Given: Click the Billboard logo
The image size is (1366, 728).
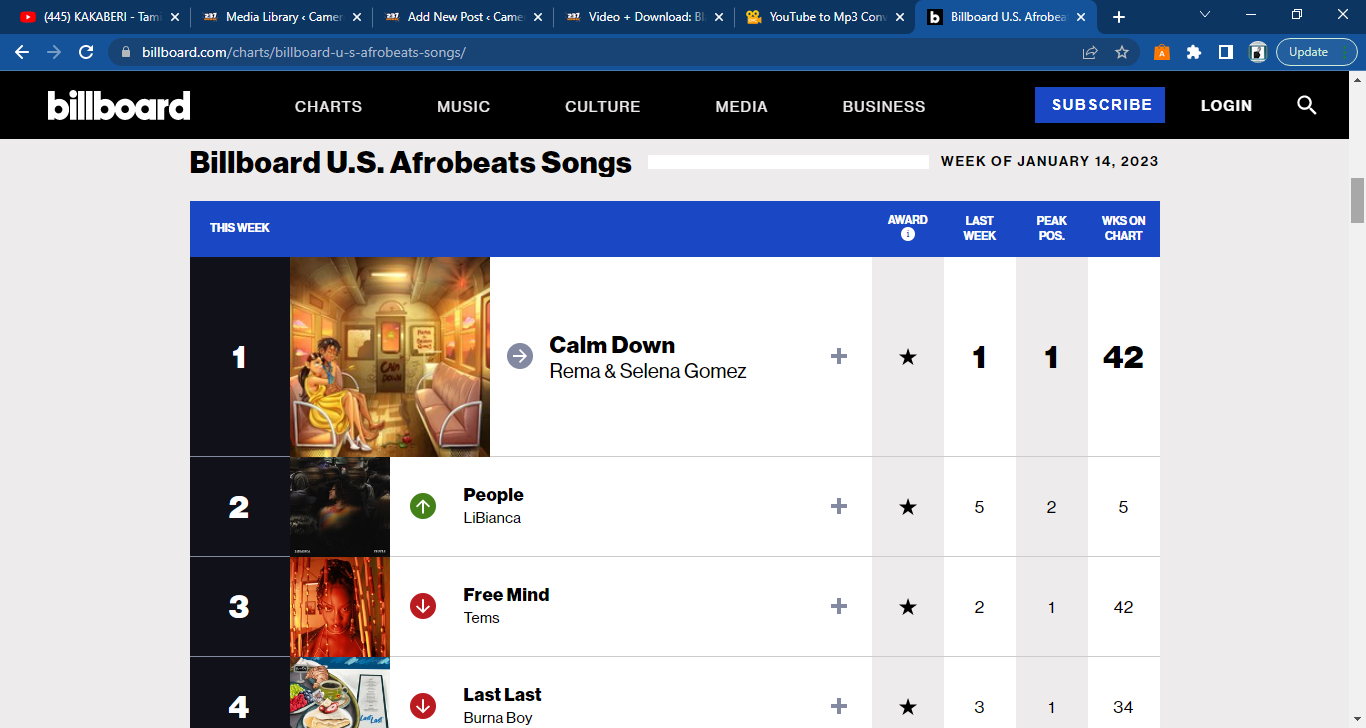Looking at the screenshot, I should 119,105.
